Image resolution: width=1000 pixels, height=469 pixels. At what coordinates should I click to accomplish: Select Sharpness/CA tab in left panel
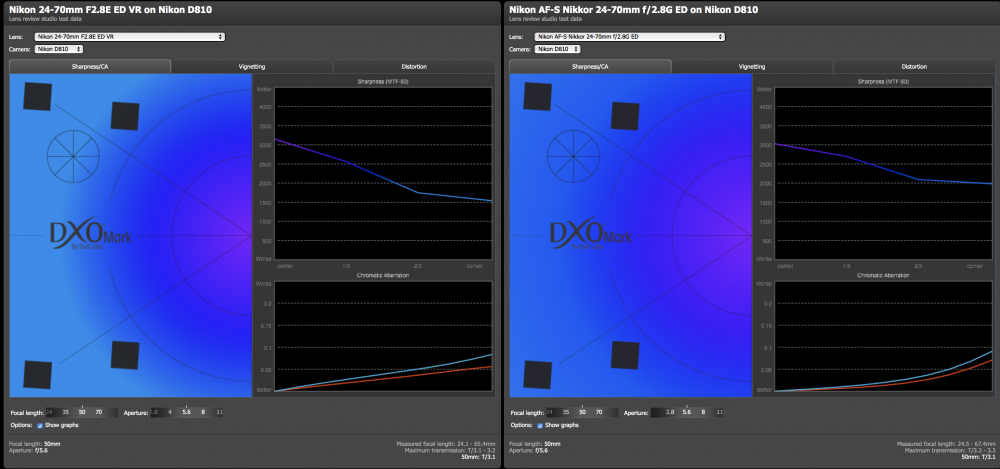coord(90,66)
